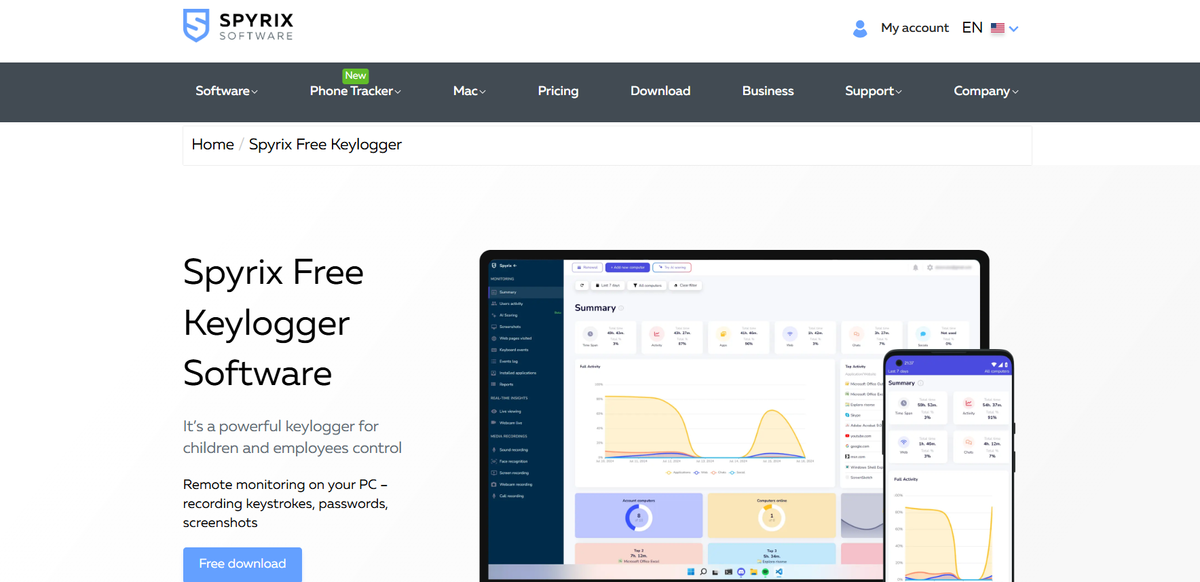Navigate to Home via the breadcrumb
Screen dimensions: 1200x582
[x=212, y=144]
